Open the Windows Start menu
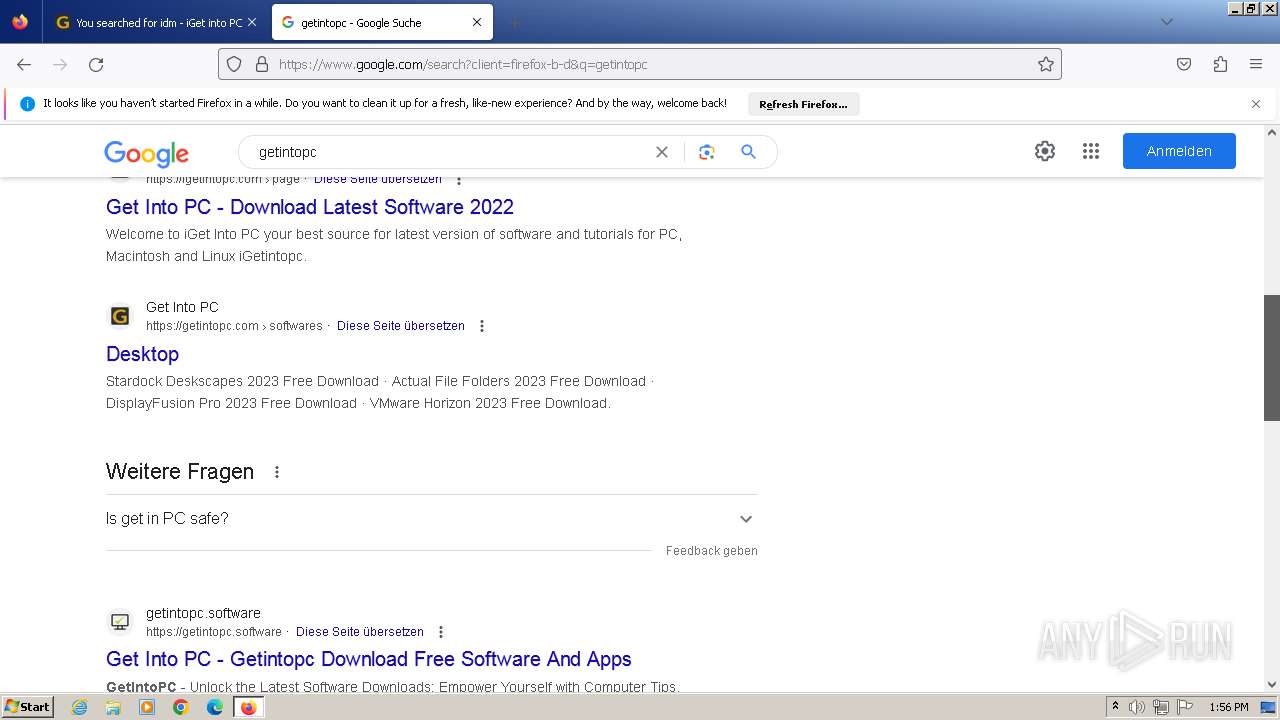Viewport: 1280px width, 720px height. [27, 707]
